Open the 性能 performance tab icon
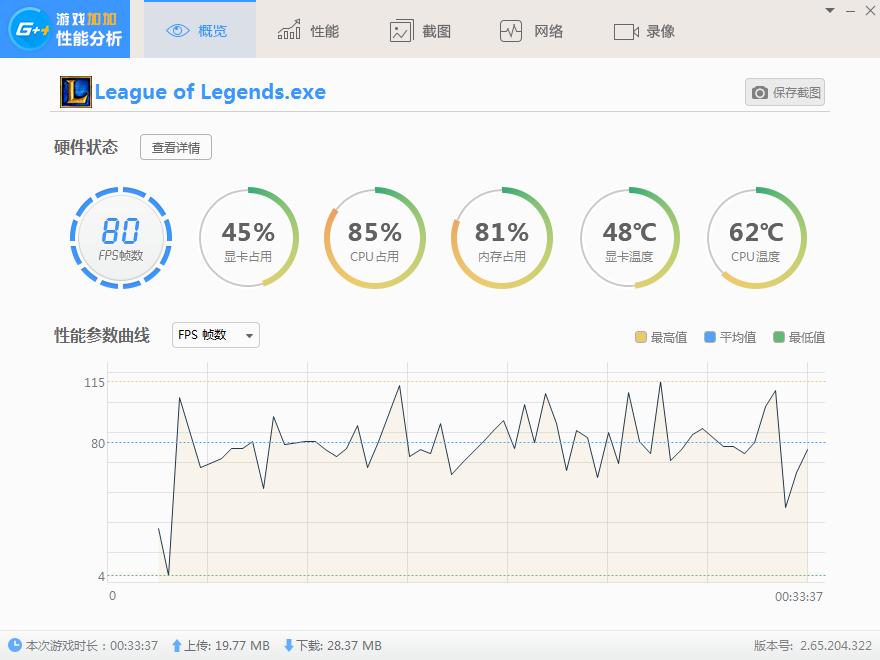Image resolution: width=880 pixels, height=660 pixels. pos(290,30)
